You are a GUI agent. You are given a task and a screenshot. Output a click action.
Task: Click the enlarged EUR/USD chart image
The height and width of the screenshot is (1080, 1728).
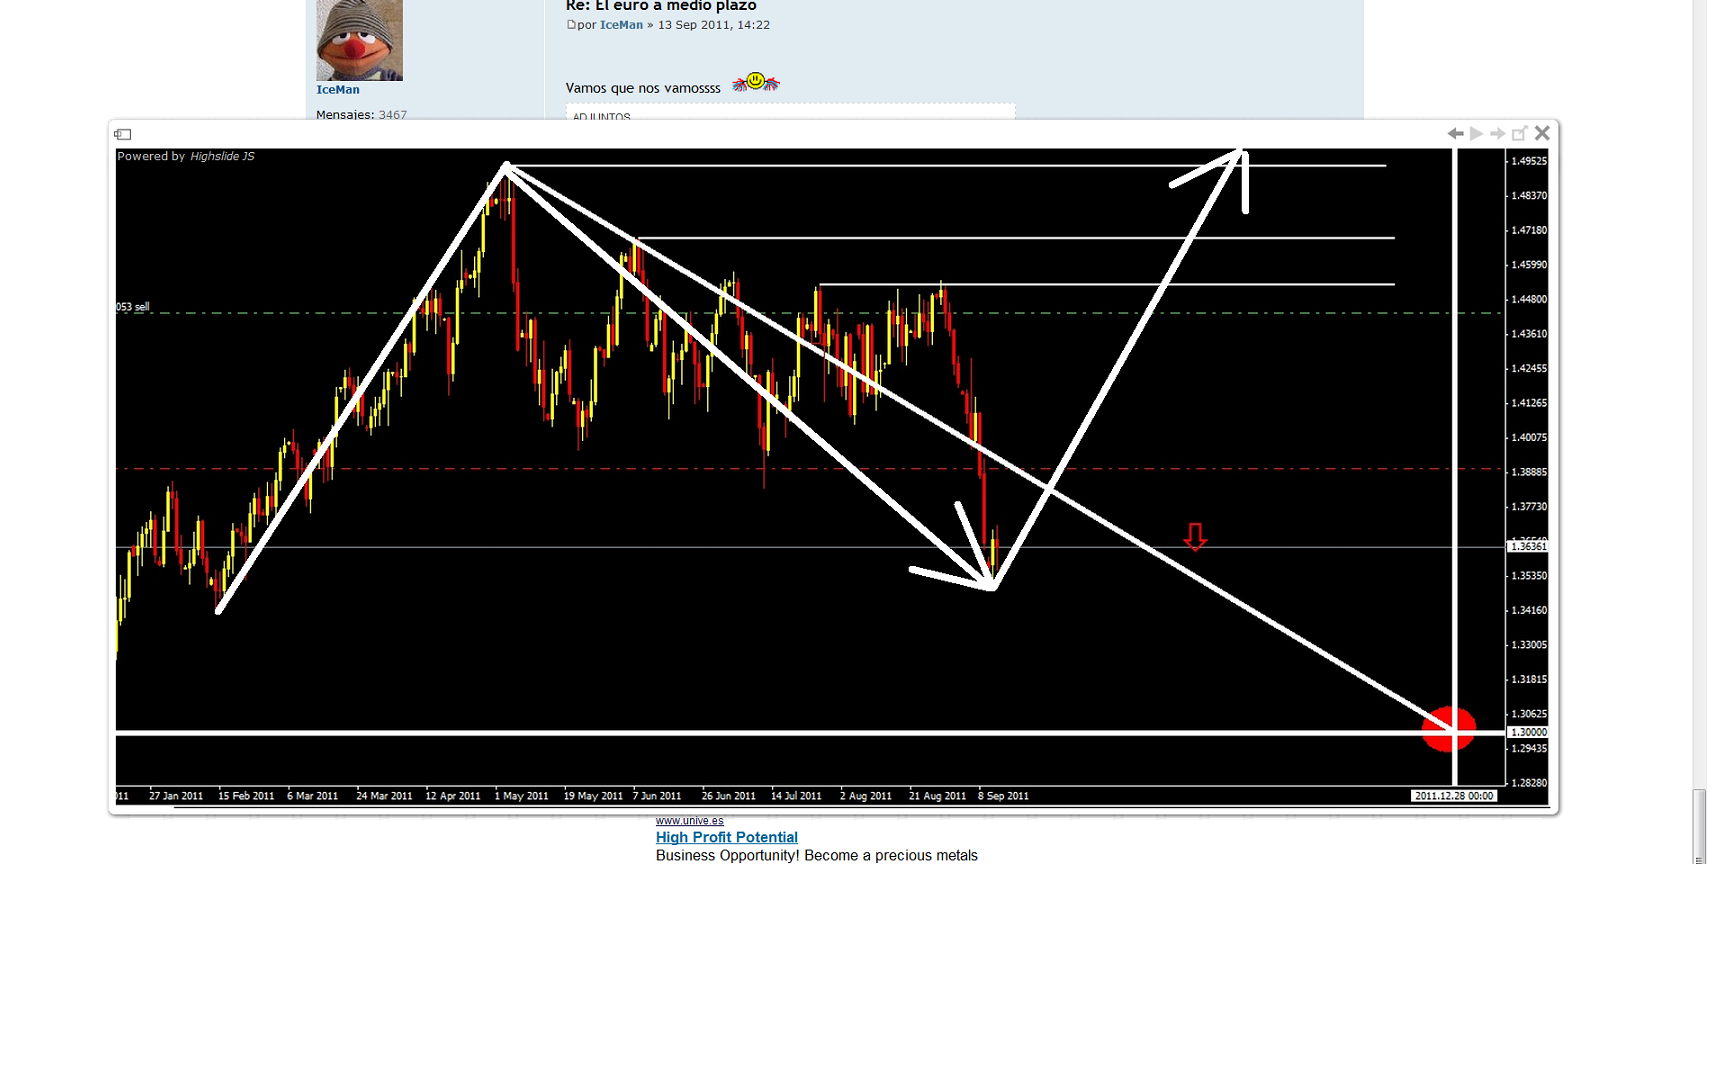832,476
